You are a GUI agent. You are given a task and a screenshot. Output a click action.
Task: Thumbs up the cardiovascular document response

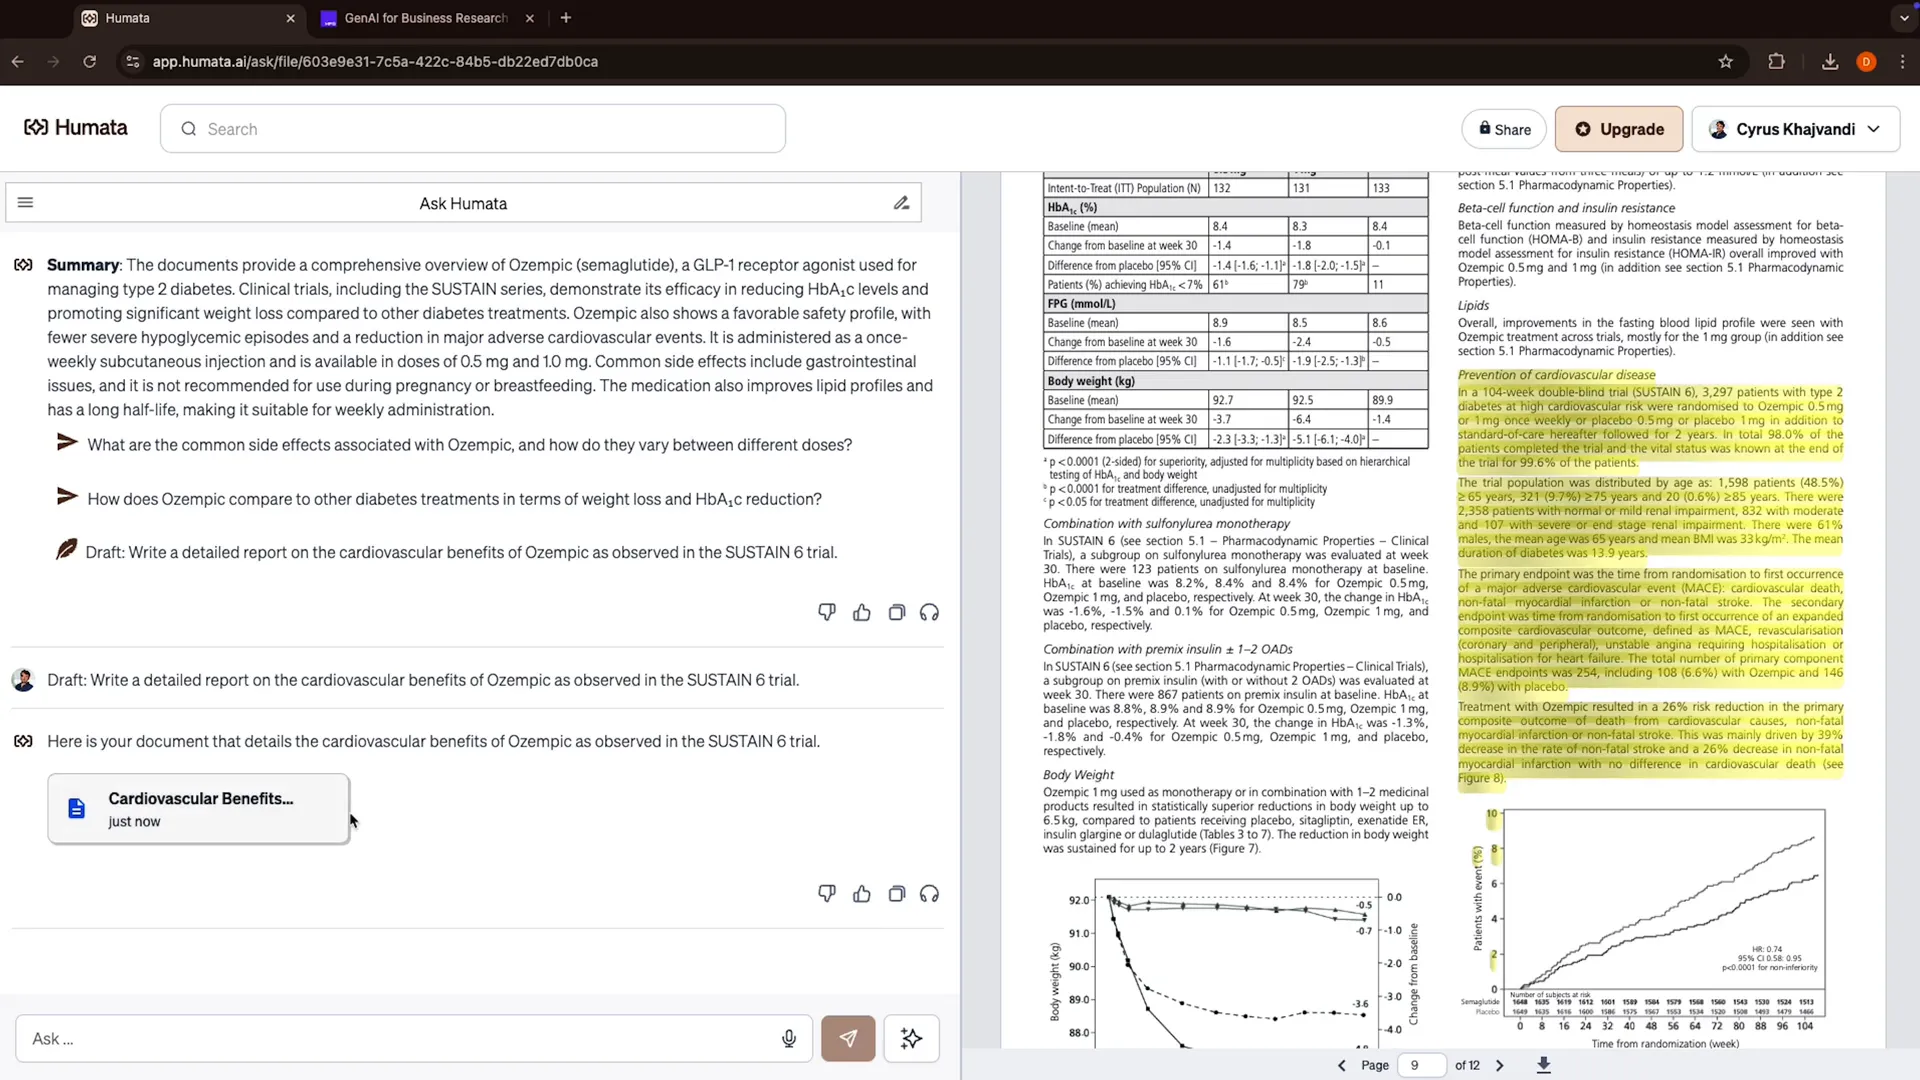862,894
